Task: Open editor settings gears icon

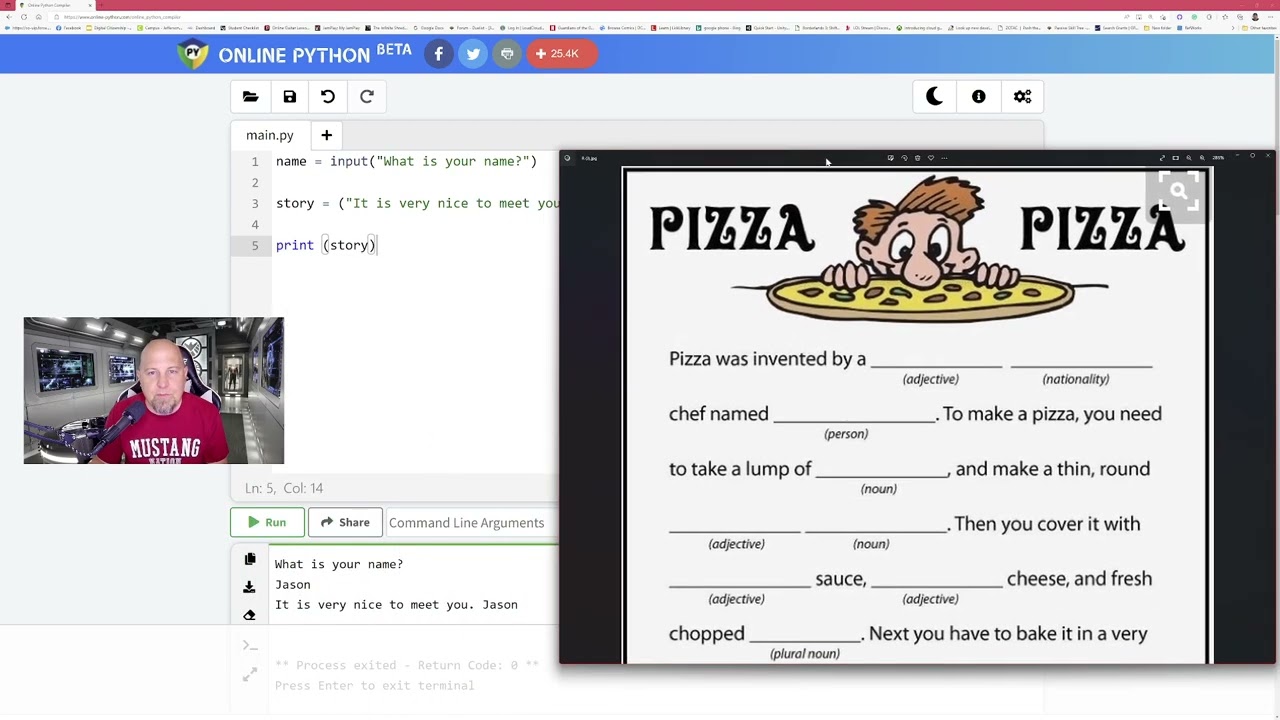Action: coord(1022,97)
